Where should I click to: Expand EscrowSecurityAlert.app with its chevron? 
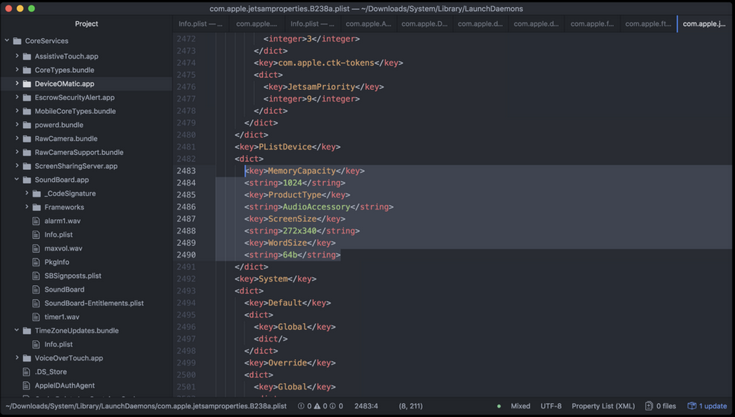click(17, 97)
